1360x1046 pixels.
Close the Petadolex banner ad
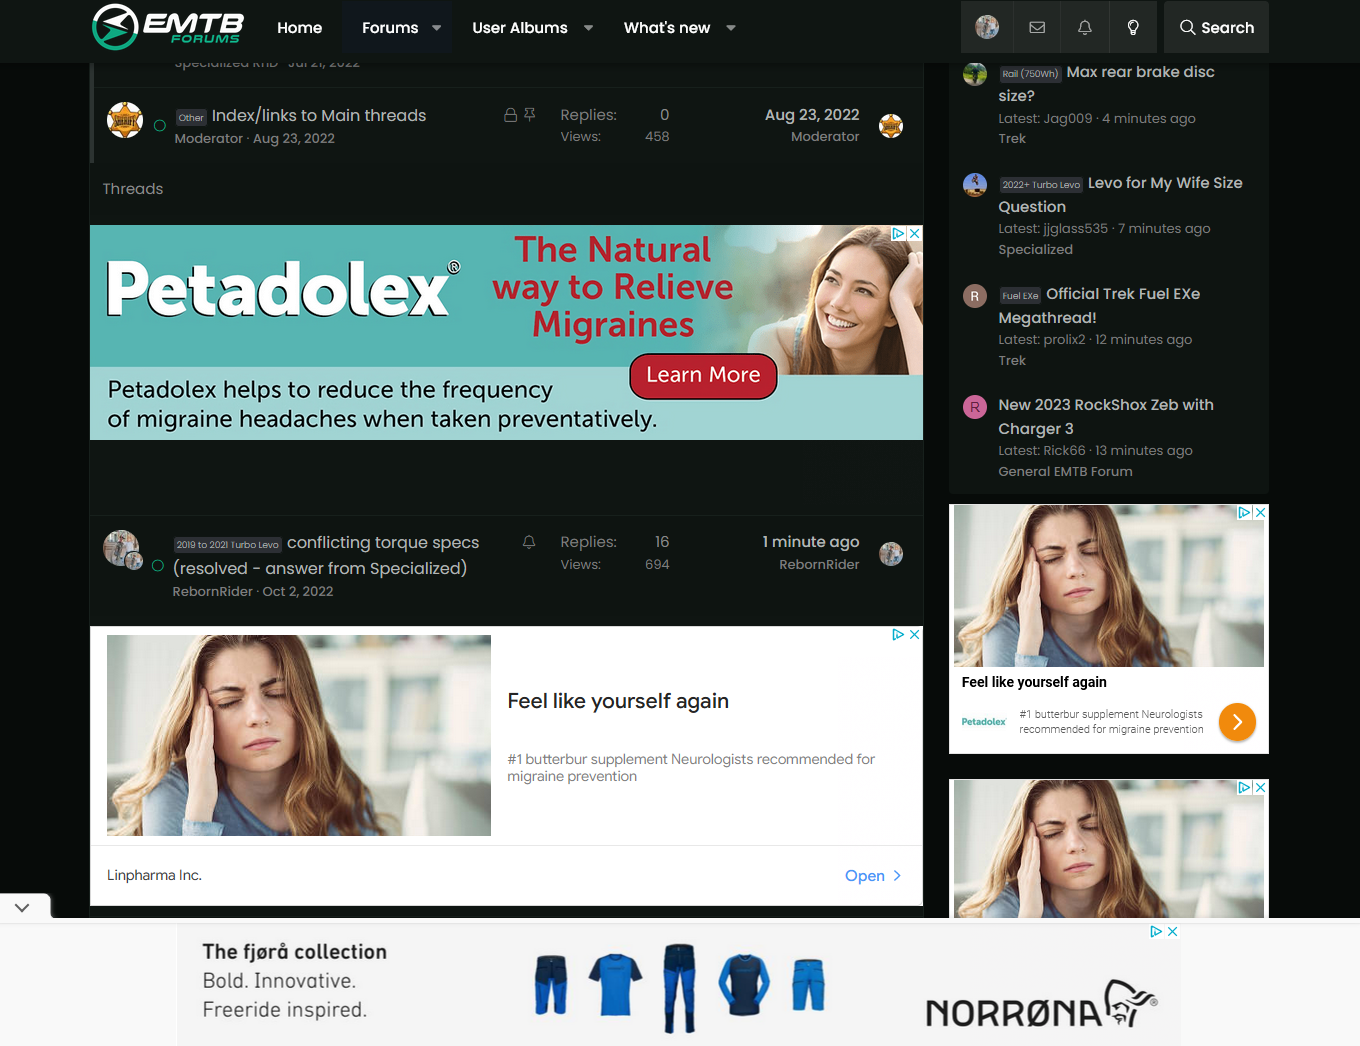[x=914, y=233]
